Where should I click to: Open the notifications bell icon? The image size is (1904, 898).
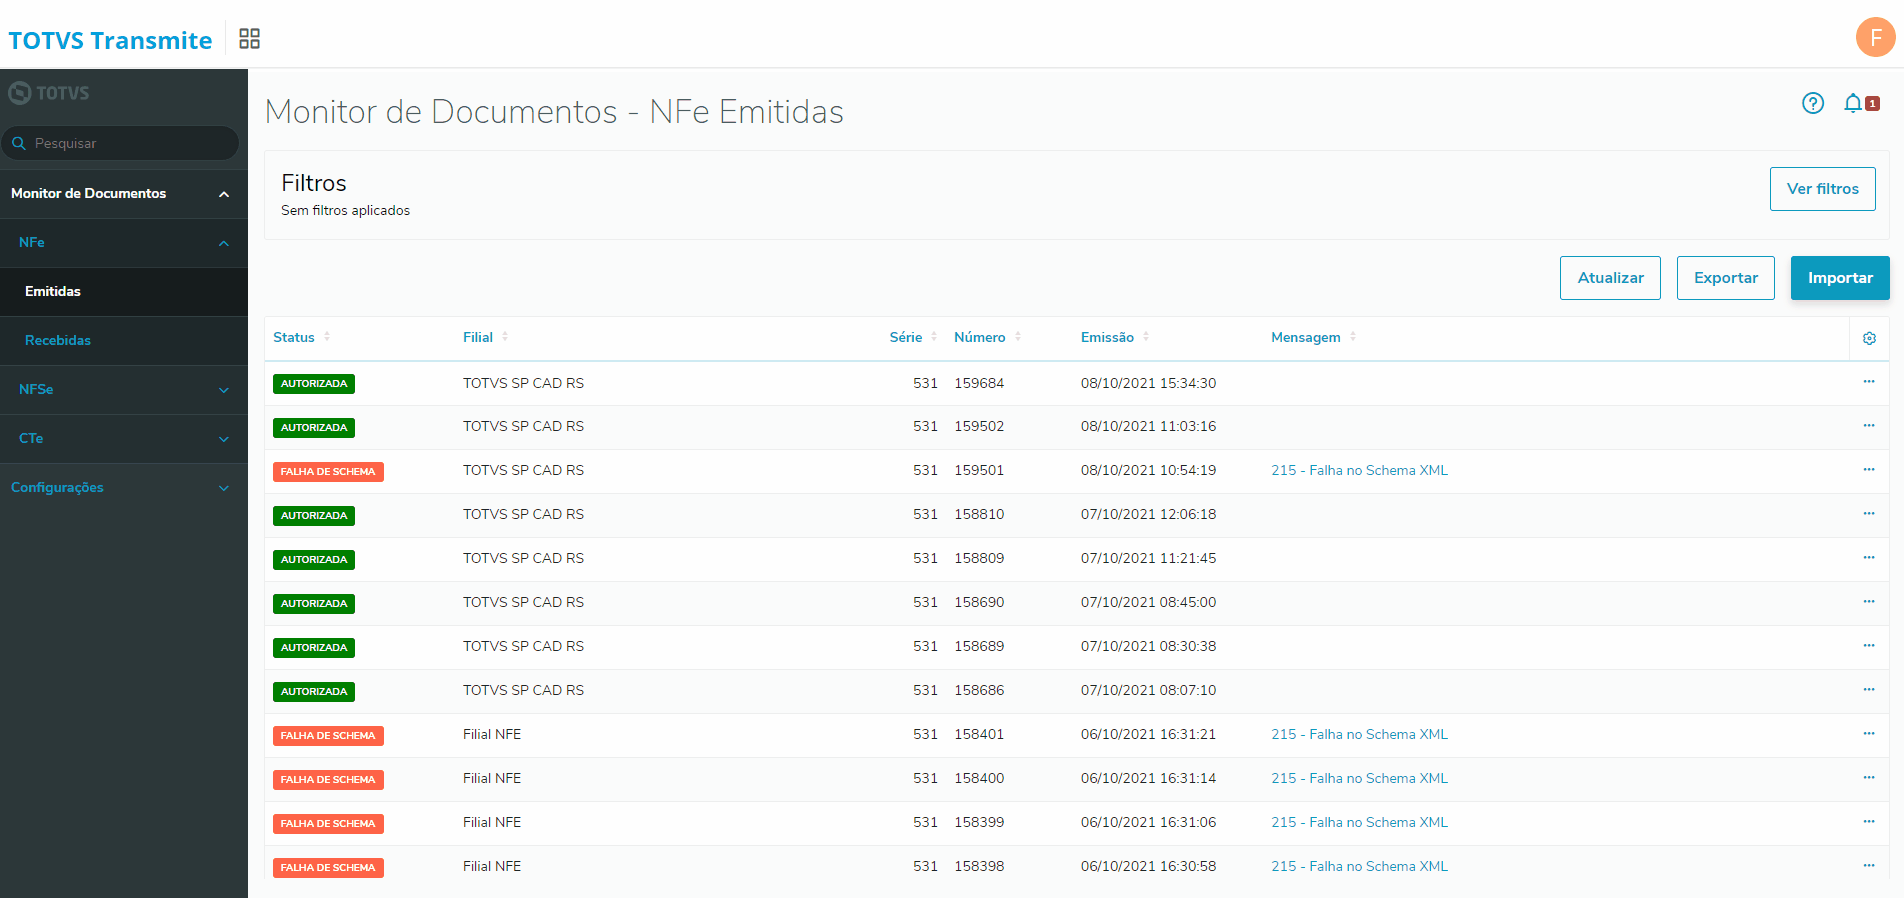click(x=1853, y=103)
